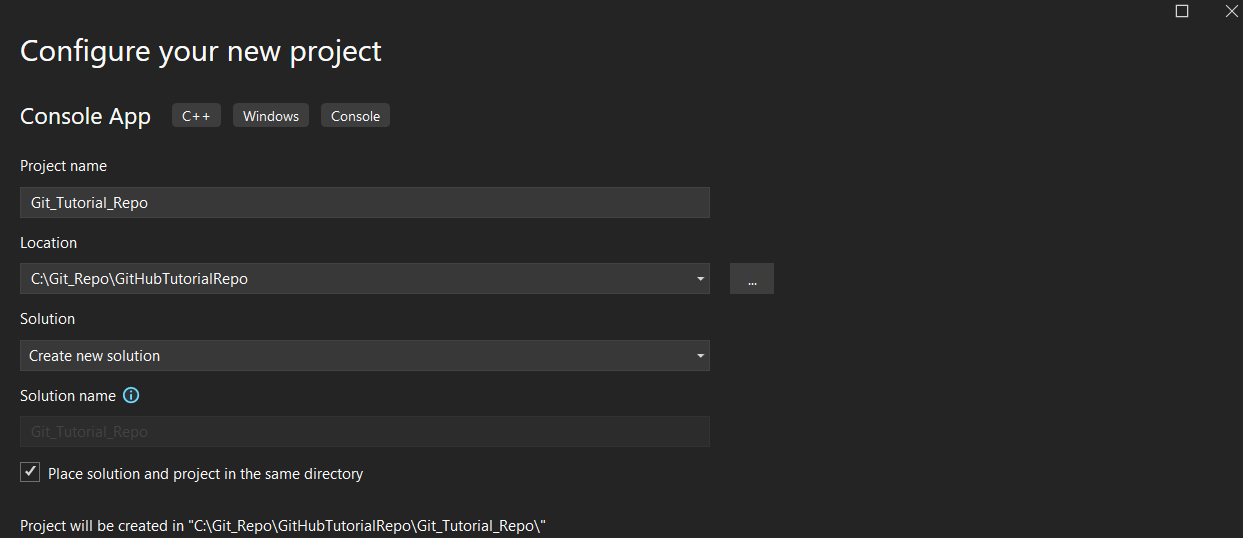Click the Console project type tag
The width and height of the screenshot is (1243, 538).
click(x=355, y=116)
